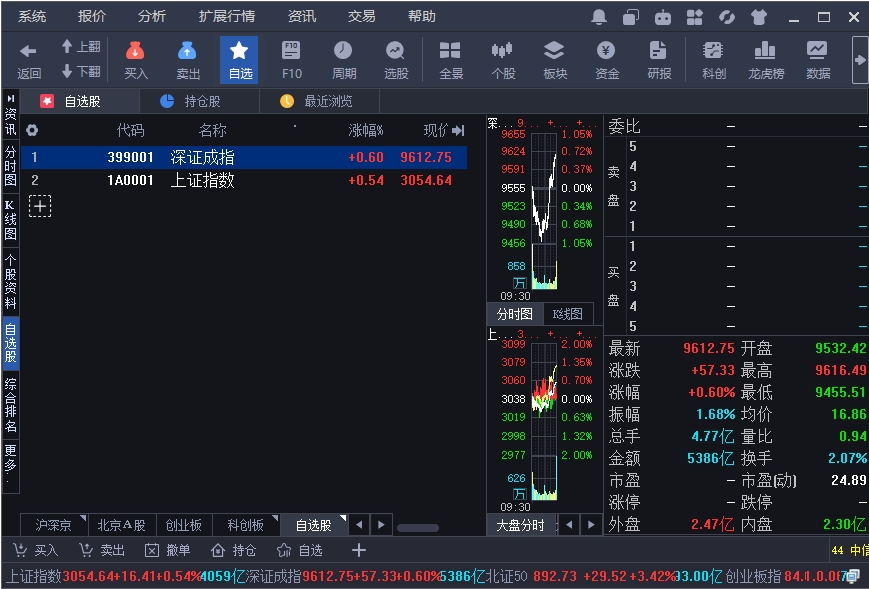
Task: Open the 系统 menu
Action: pos(32,17)
